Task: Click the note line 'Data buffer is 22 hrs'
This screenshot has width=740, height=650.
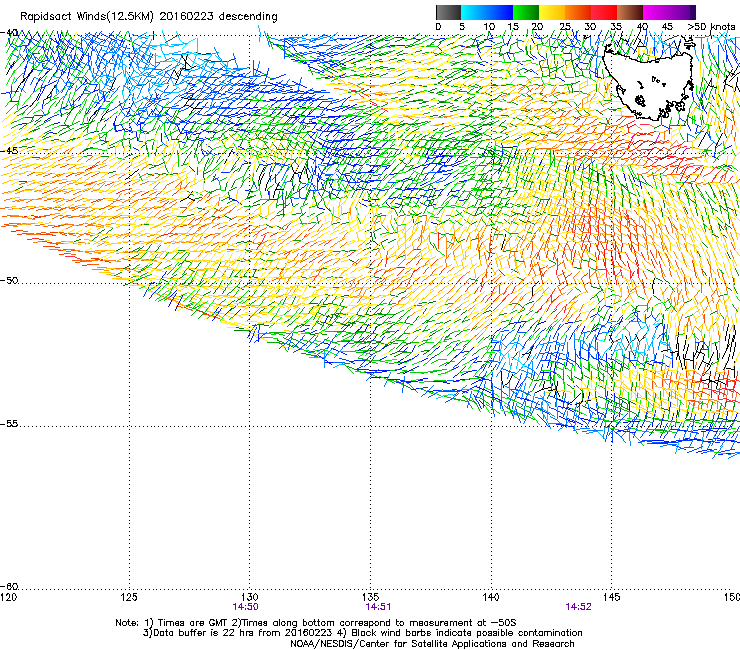Action: click(362, 633)
